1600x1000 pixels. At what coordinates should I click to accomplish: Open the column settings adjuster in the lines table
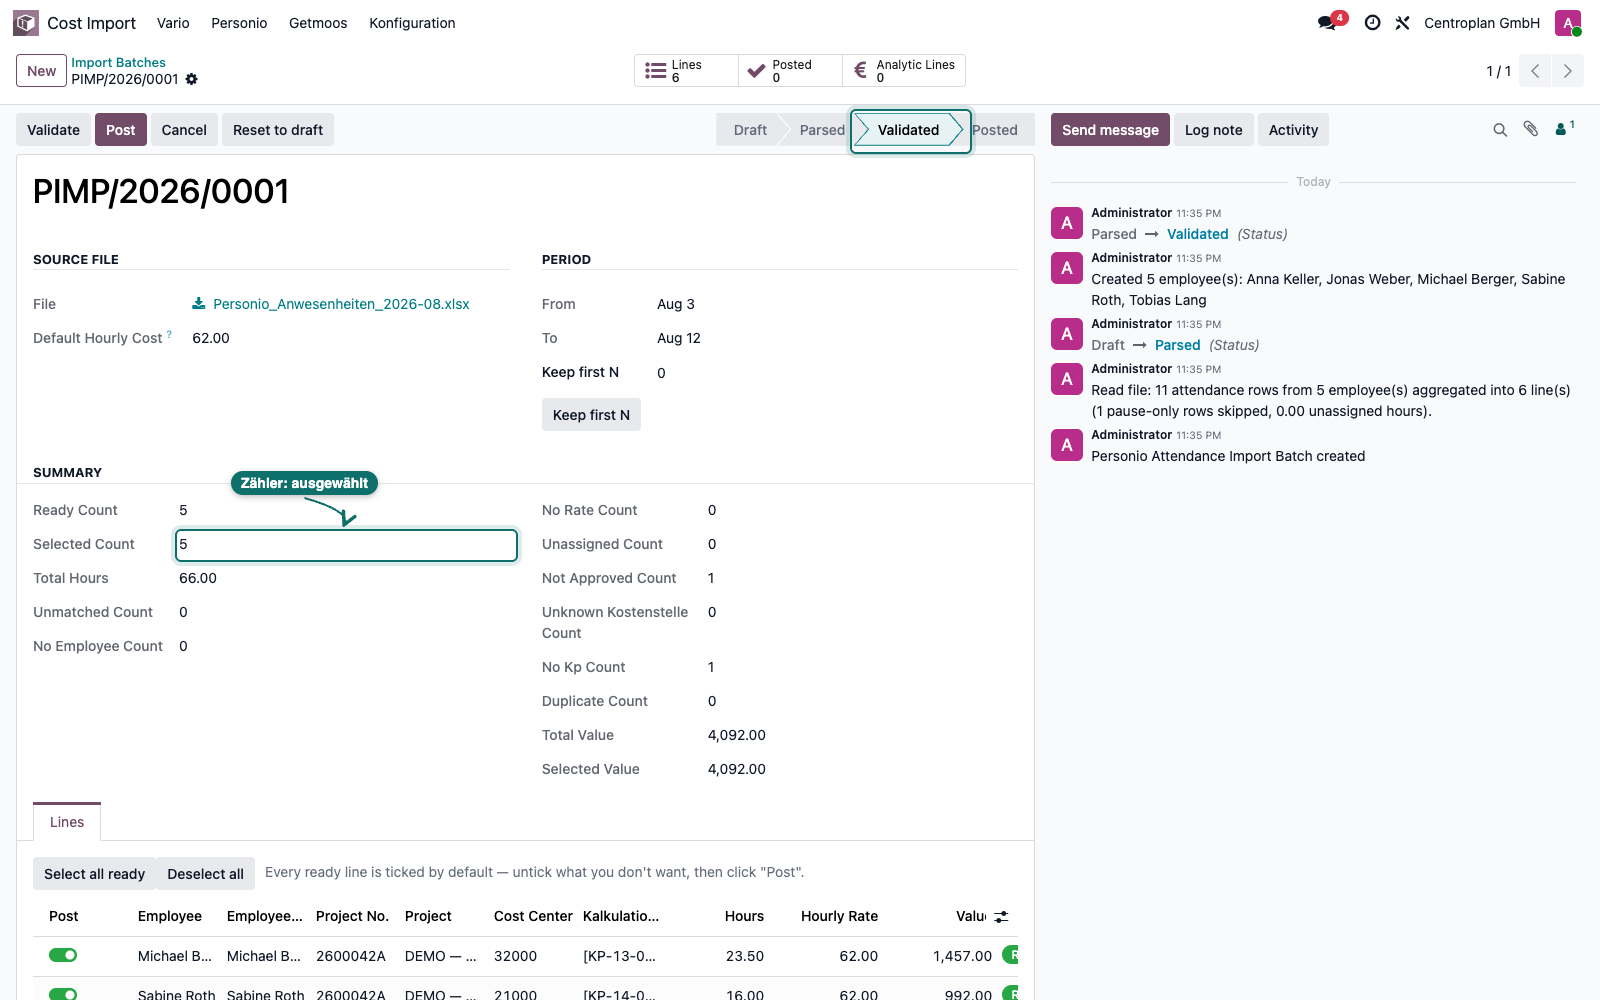click(x=1001, y=916)
